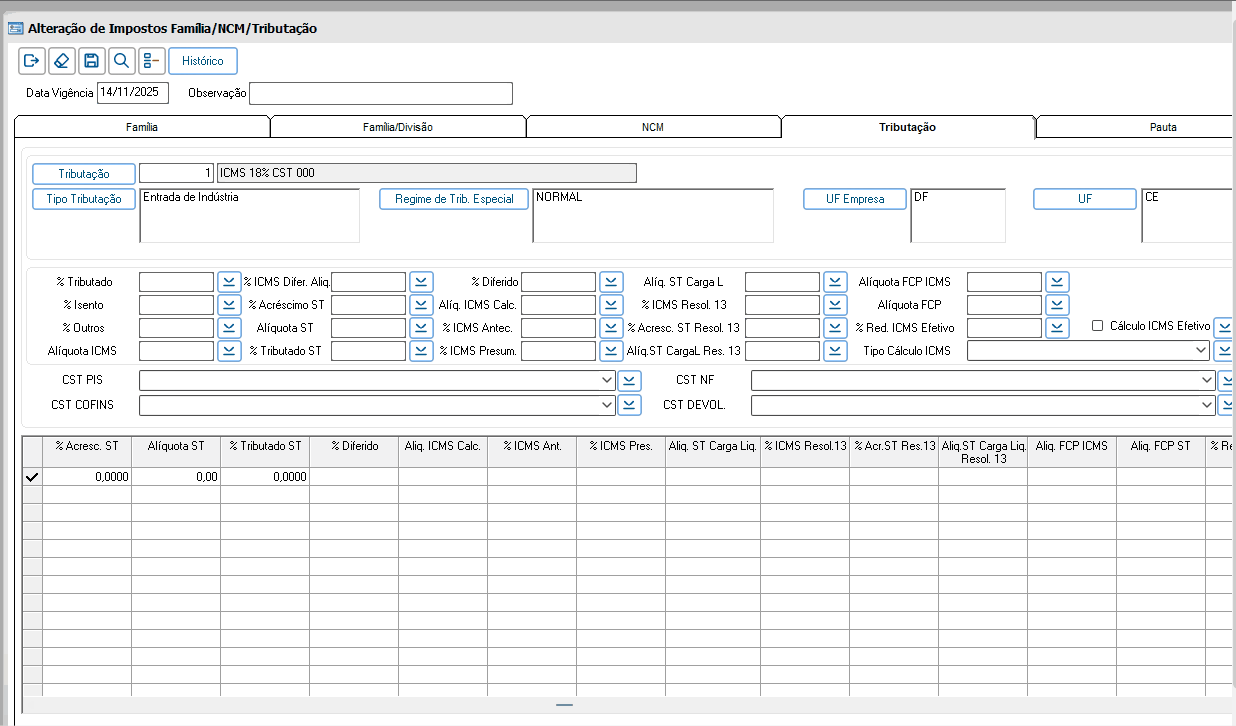The image size is (1236, 726).
Task: Click the NORMAL entry in Regime list
Action: 559,197
